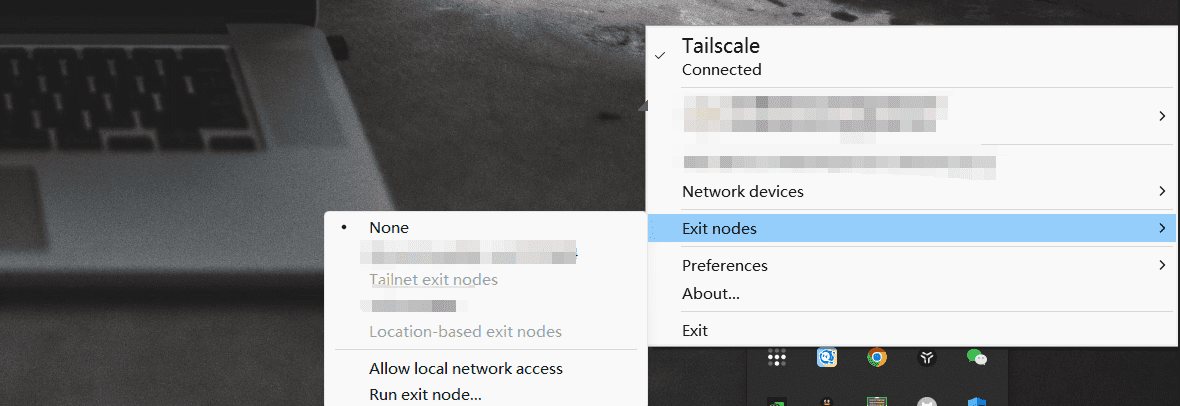
Task: Click the blue shield tray icon
Action: [977, 401]
